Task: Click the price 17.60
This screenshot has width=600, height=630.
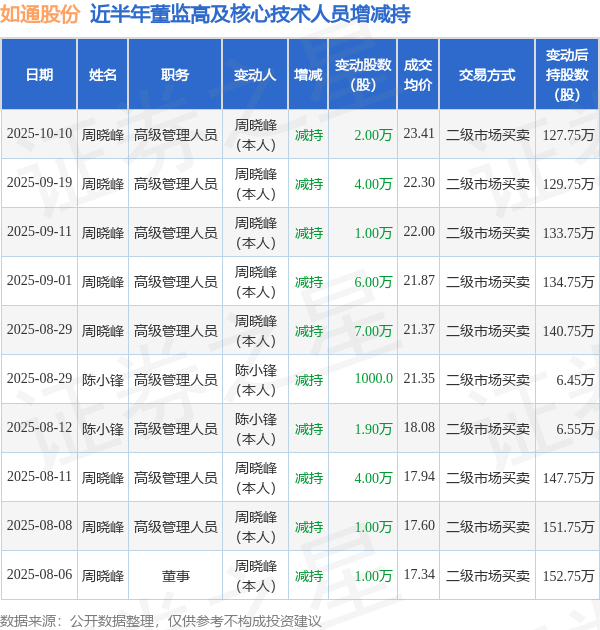Action: [x=419, y=526]
